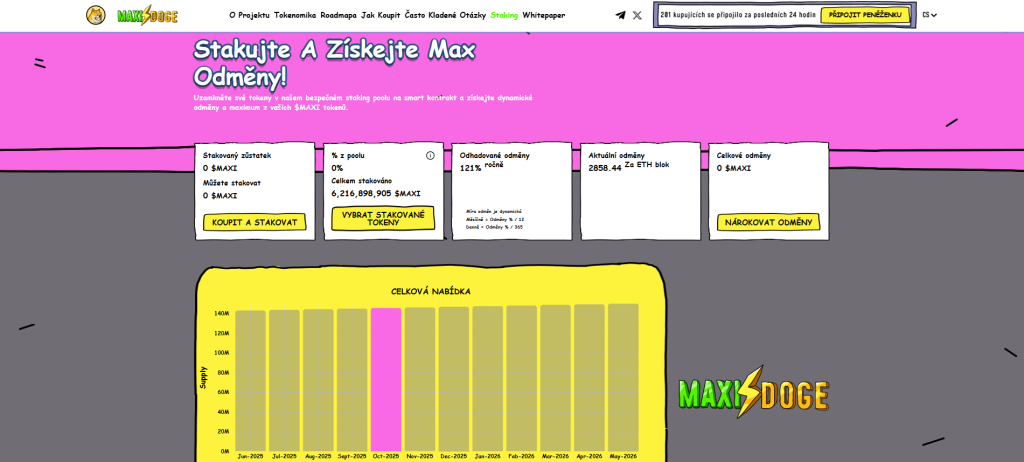Click the Aktuální odměny label
Image resolution: width=1024 pixels, height=462 pixels.
616,156
